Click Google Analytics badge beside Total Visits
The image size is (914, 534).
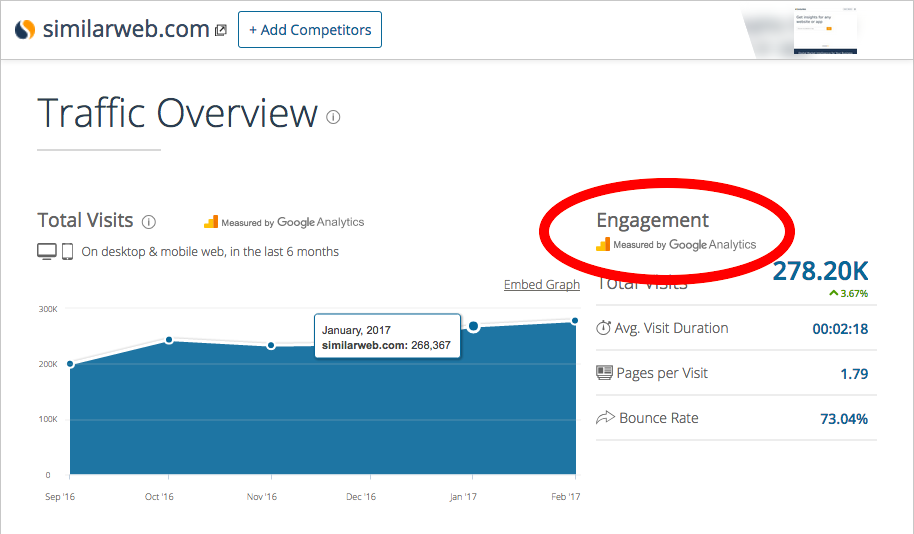click(284, 222)
